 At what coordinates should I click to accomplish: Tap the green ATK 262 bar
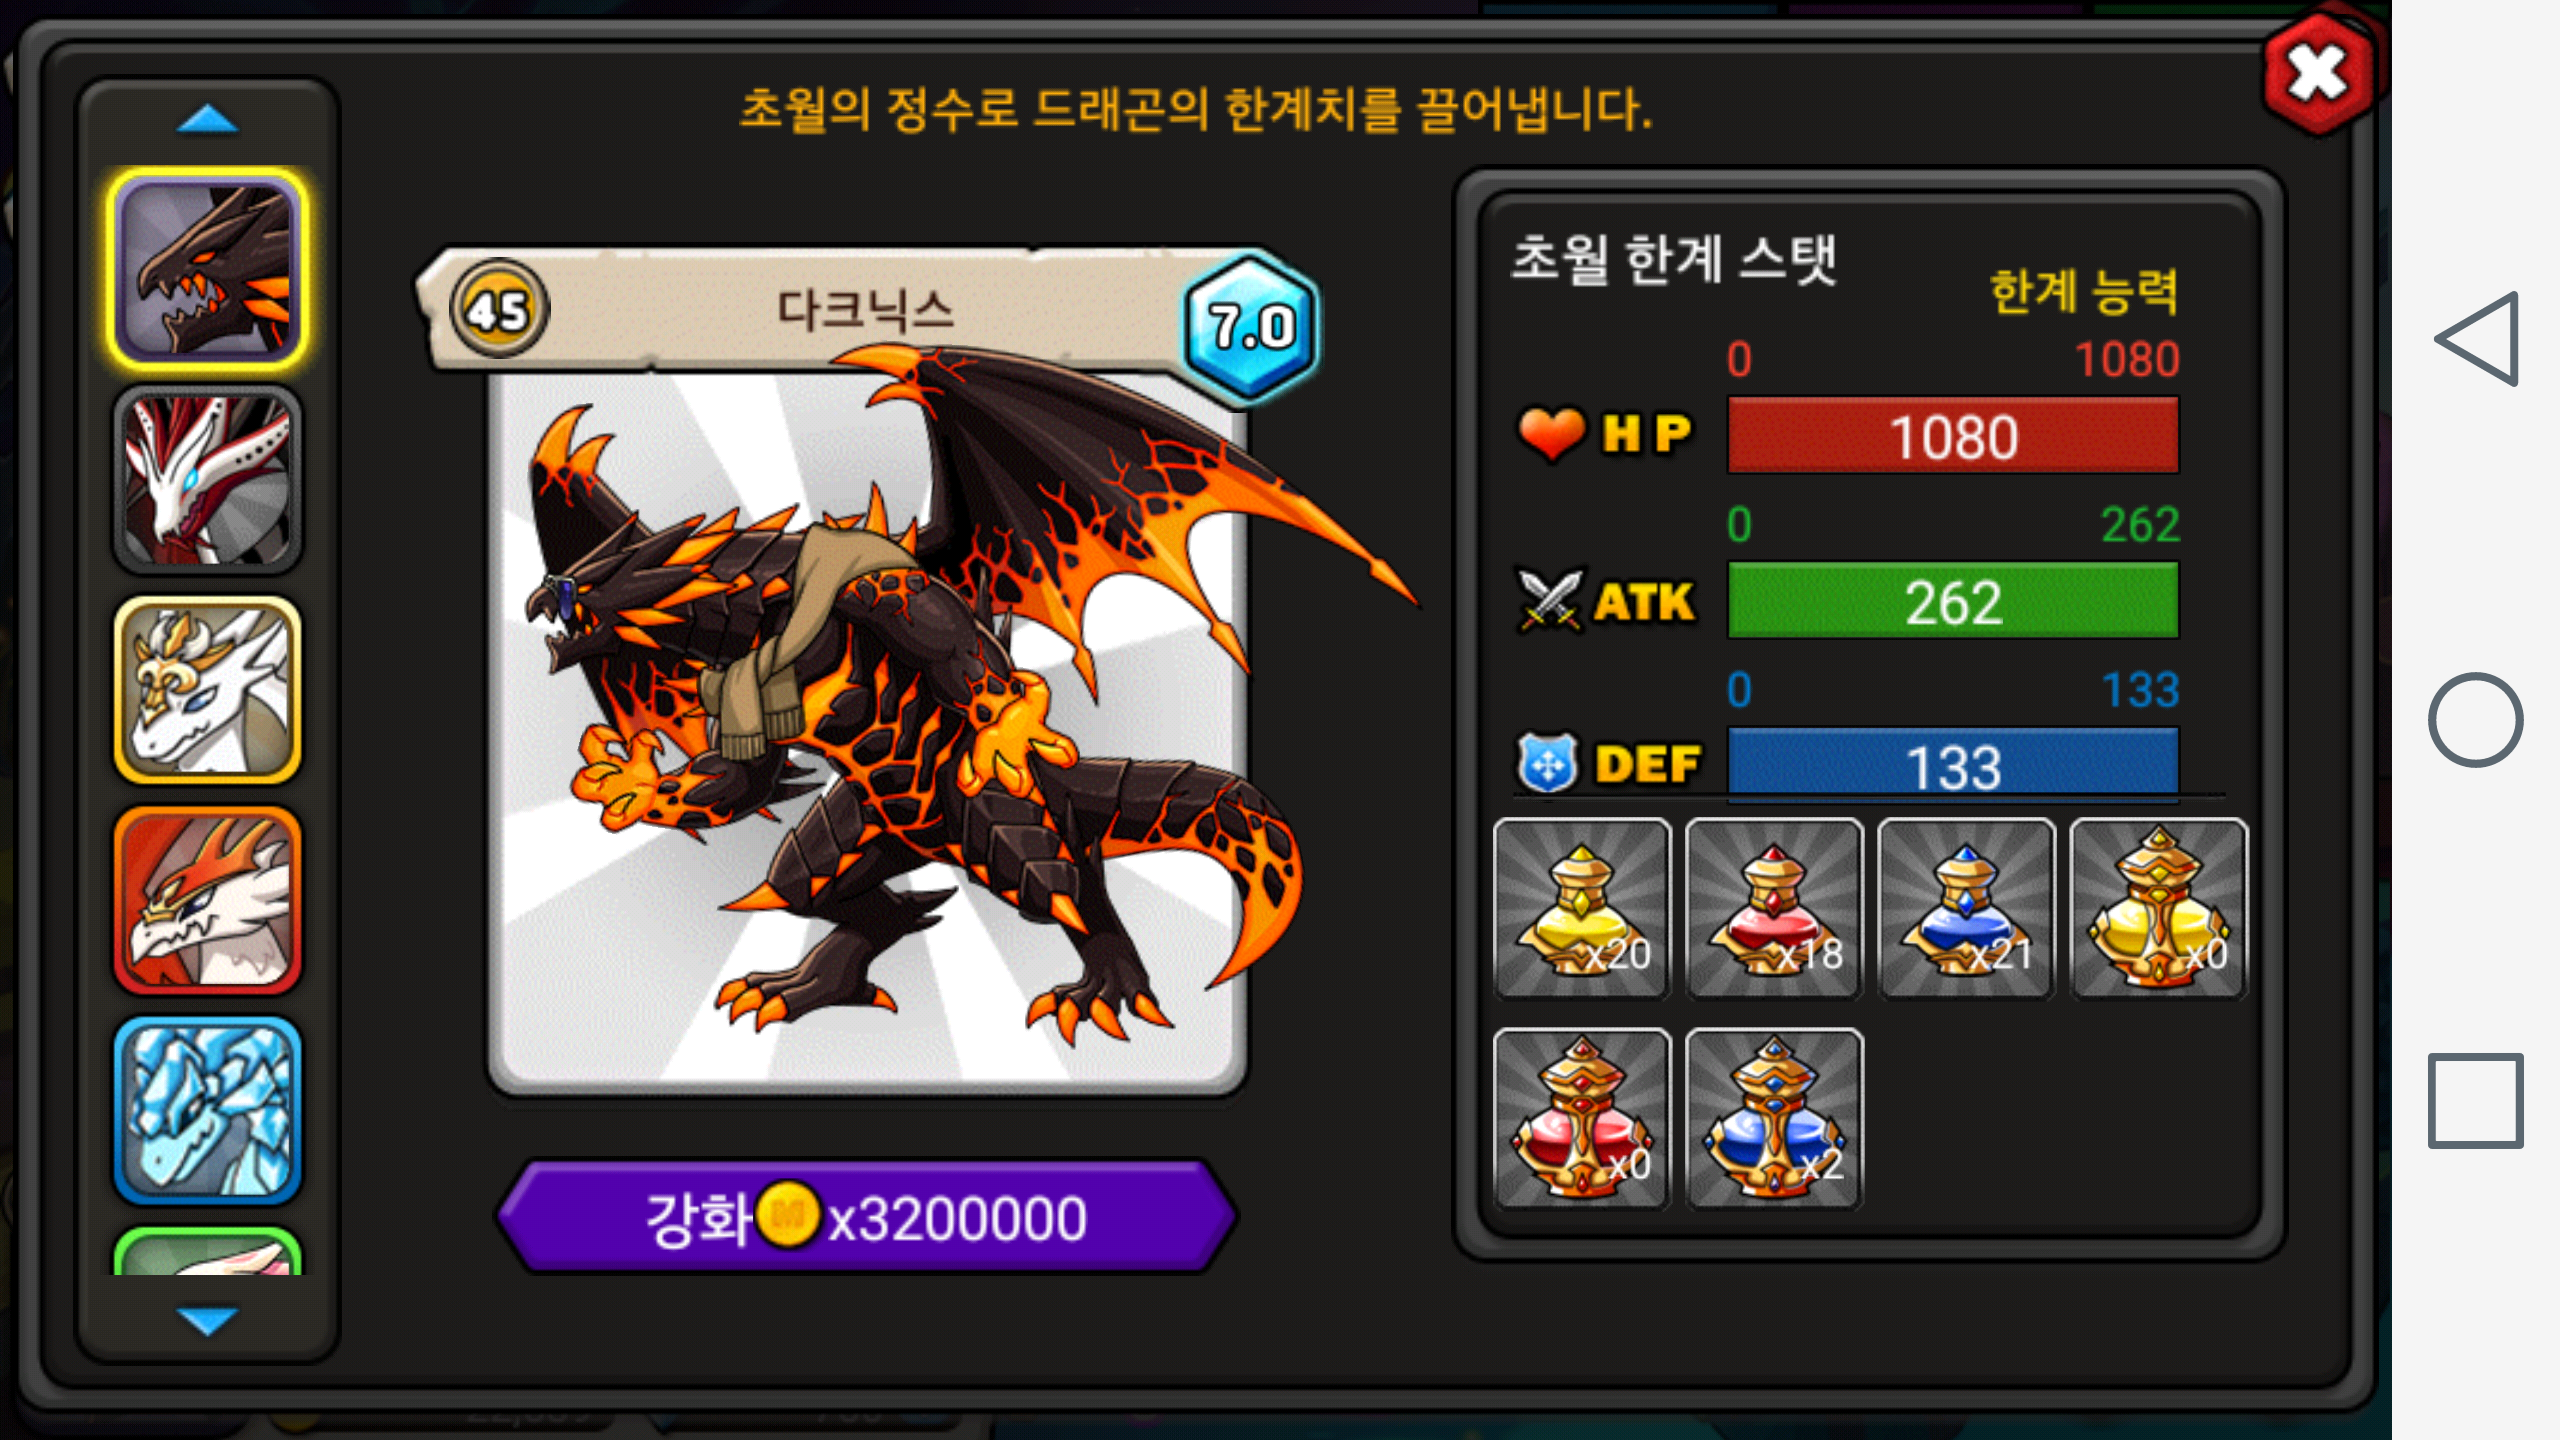tap(1953, 600)
